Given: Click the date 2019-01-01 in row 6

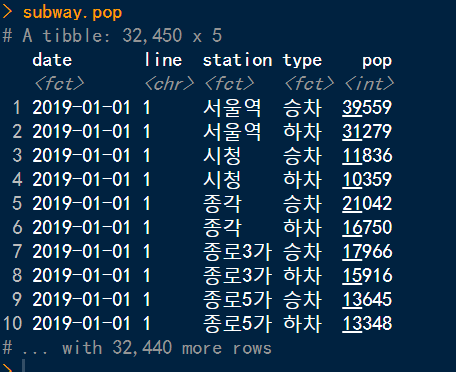Looking at the screenshot, I should pos(81,227).
